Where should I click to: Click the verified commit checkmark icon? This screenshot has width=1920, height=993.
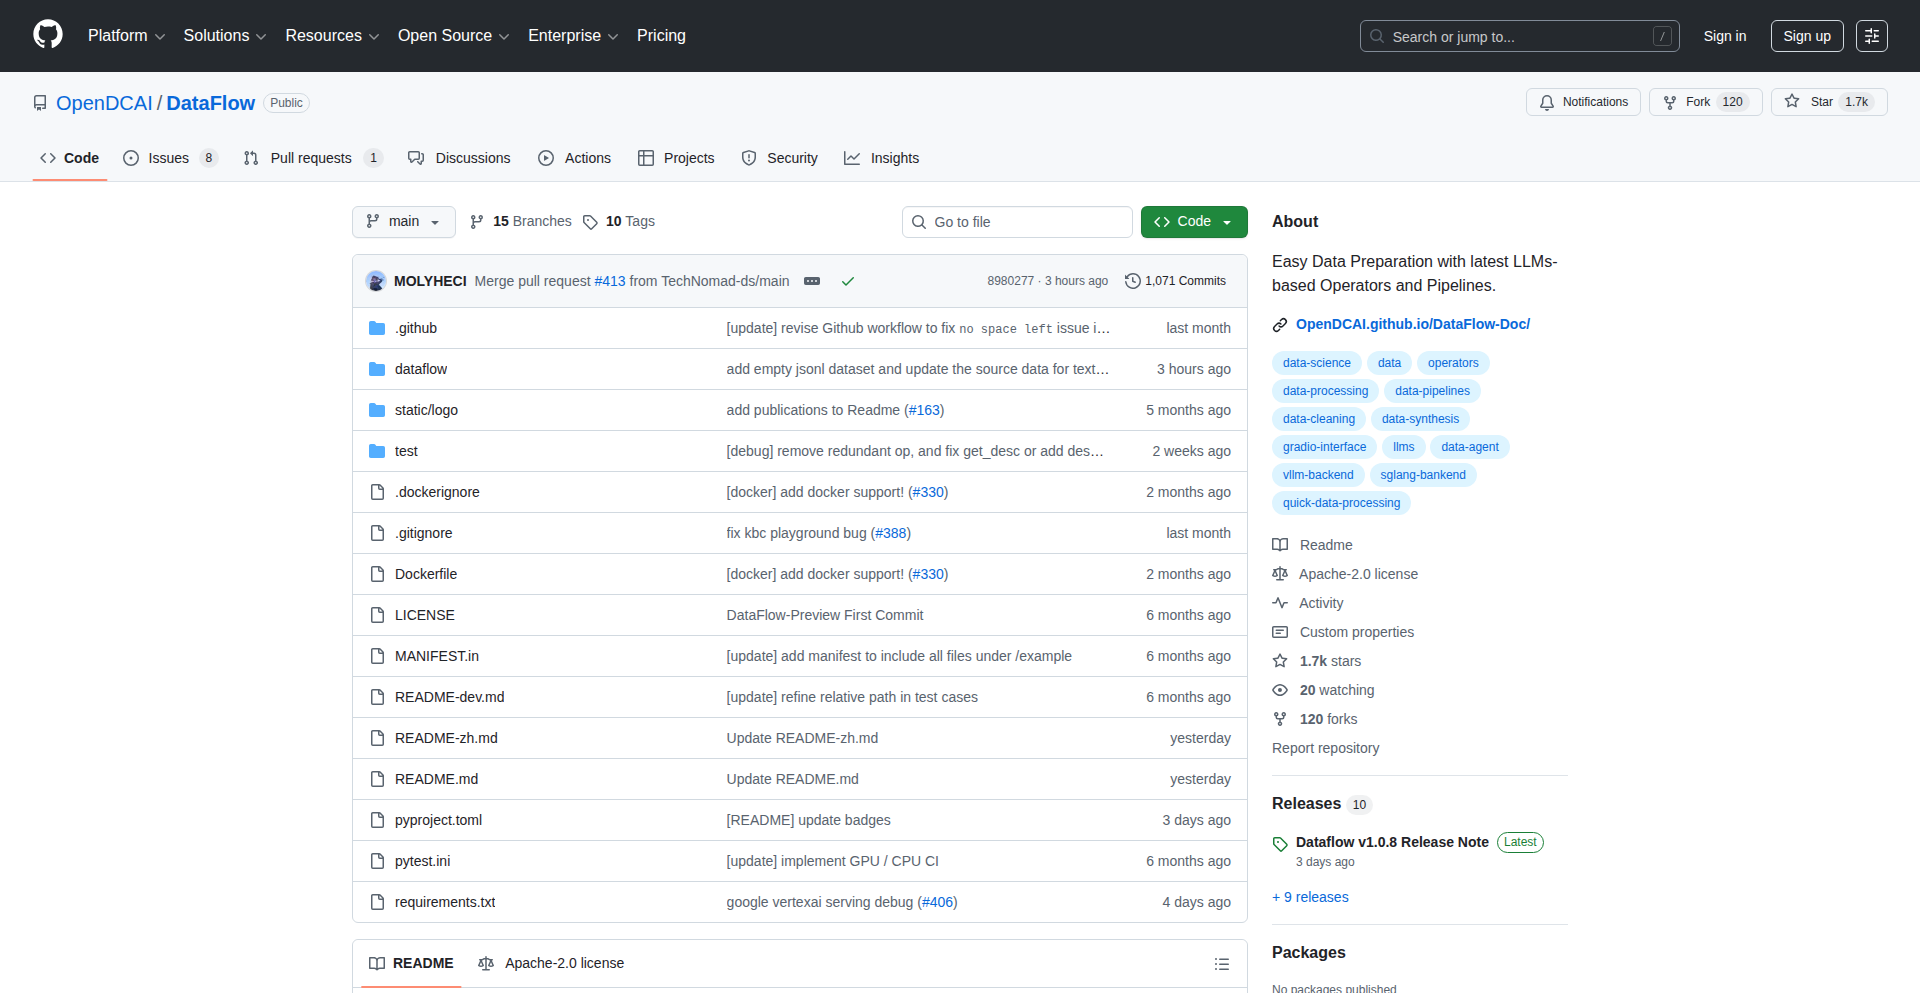(x=848, y=281)
